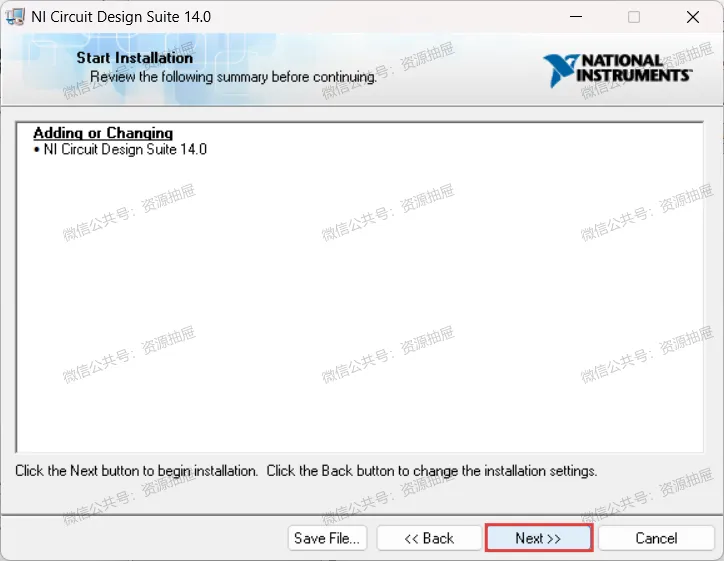Close the installer window

(693, 17)
